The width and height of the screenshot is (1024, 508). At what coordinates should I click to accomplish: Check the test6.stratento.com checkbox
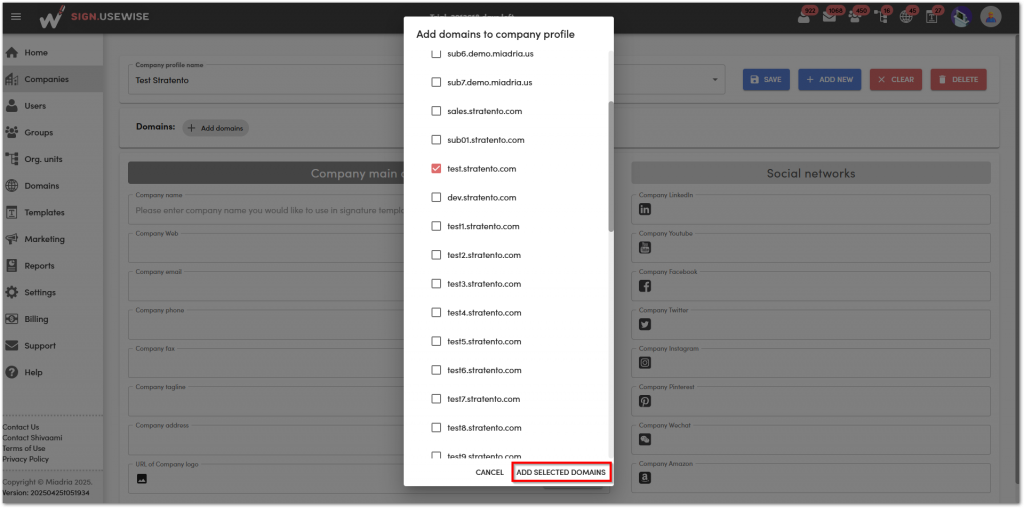(436, 370)
